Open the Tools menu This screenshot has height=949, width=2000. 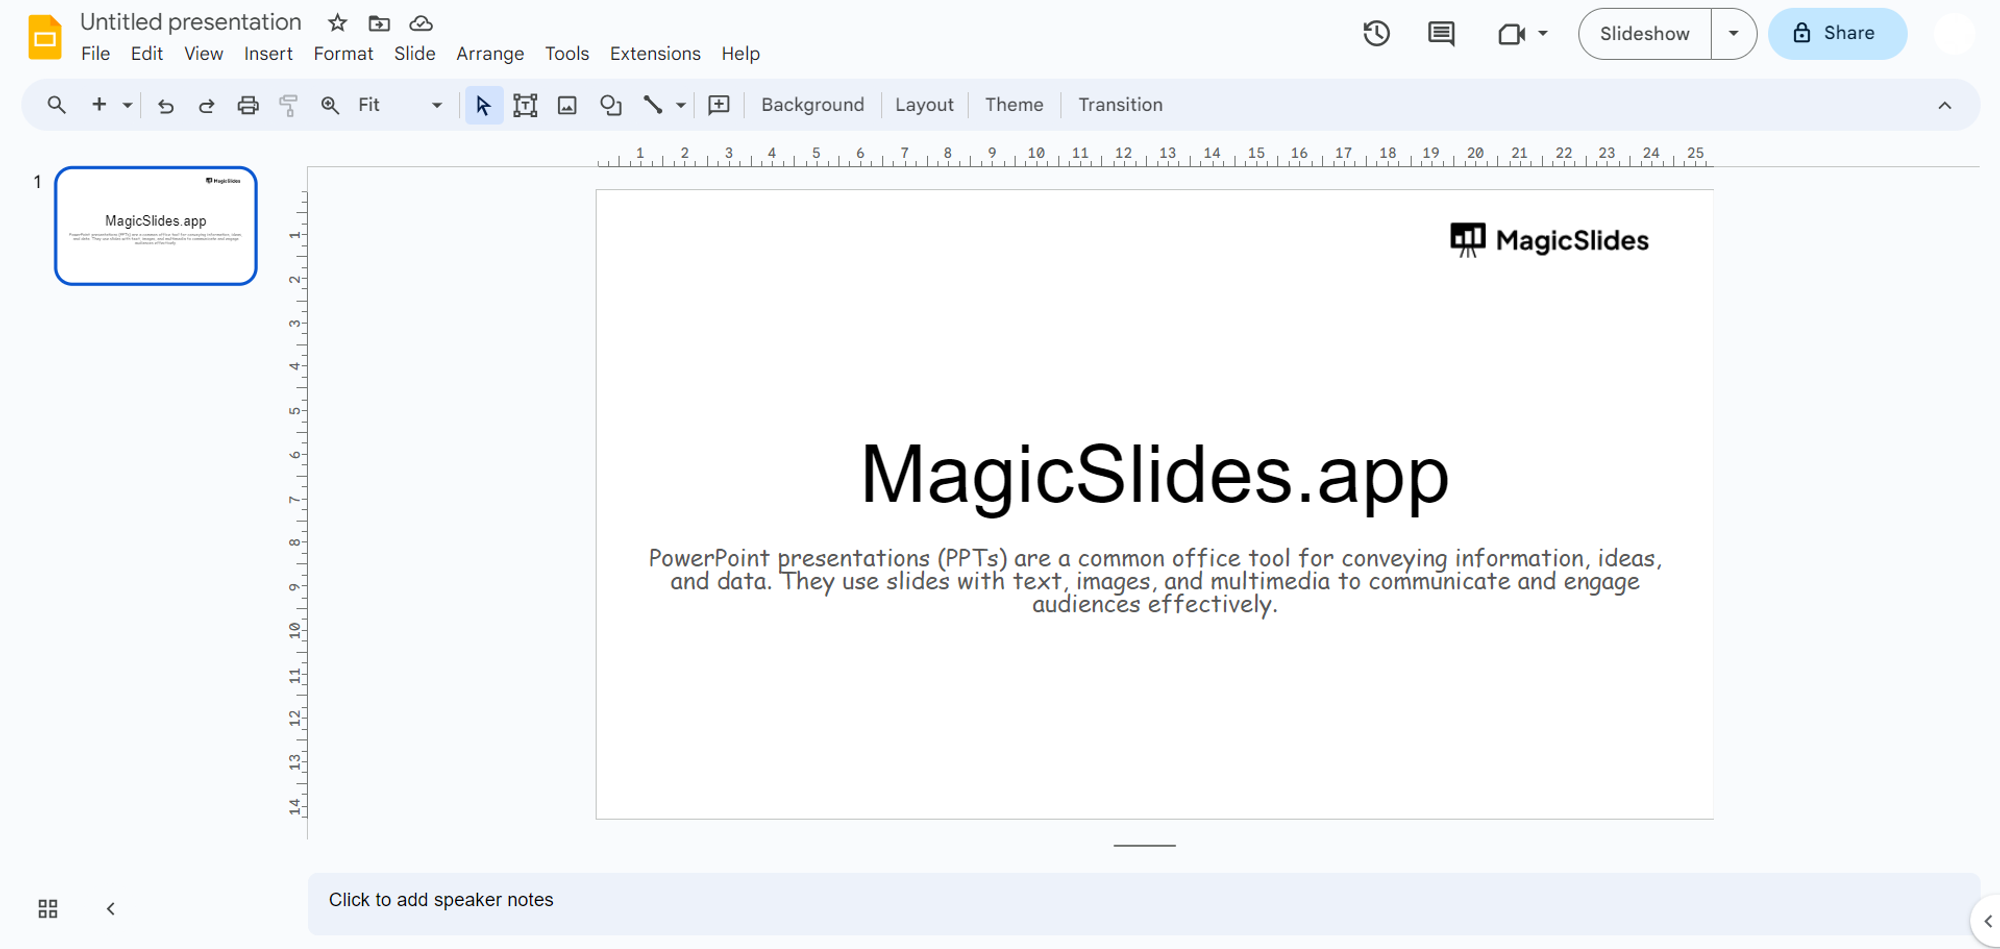click(x=567, y=54)
